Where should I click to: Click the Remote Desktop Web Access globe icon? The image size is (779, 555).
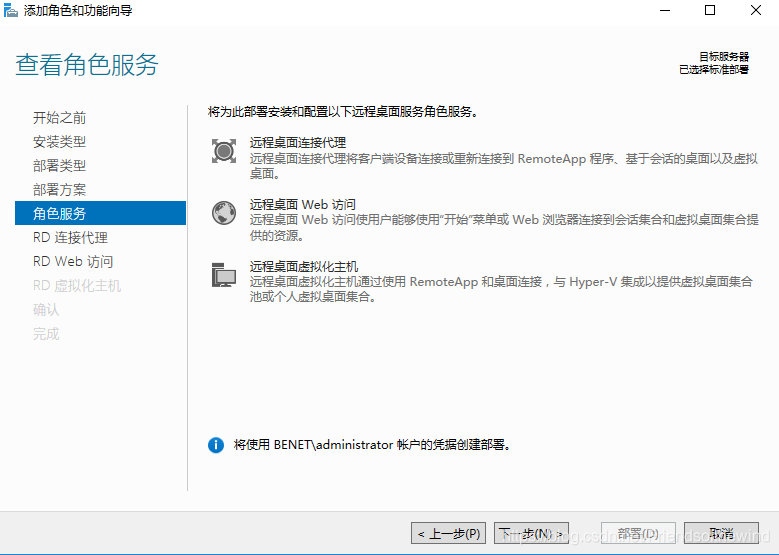click(x=224, y=213)
